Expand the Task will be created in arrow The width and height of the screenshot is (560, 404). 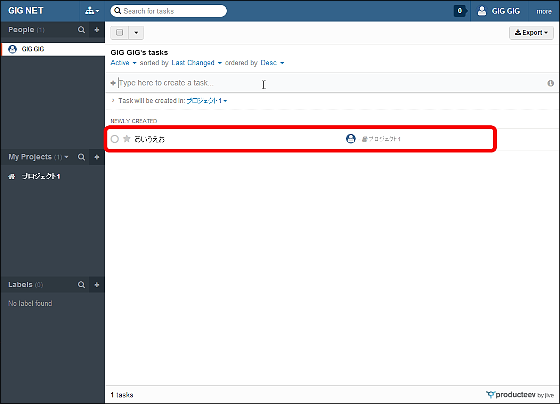tap(113, 101)
